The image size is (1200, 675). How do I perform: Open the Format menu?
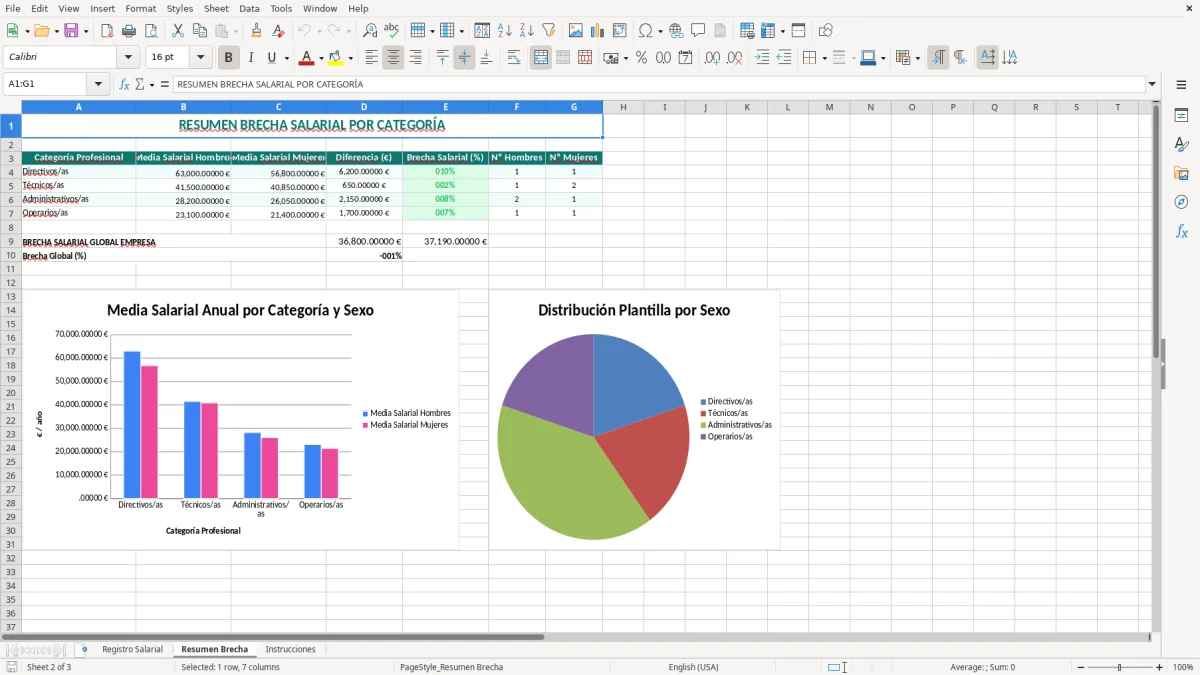click(140, 8)
